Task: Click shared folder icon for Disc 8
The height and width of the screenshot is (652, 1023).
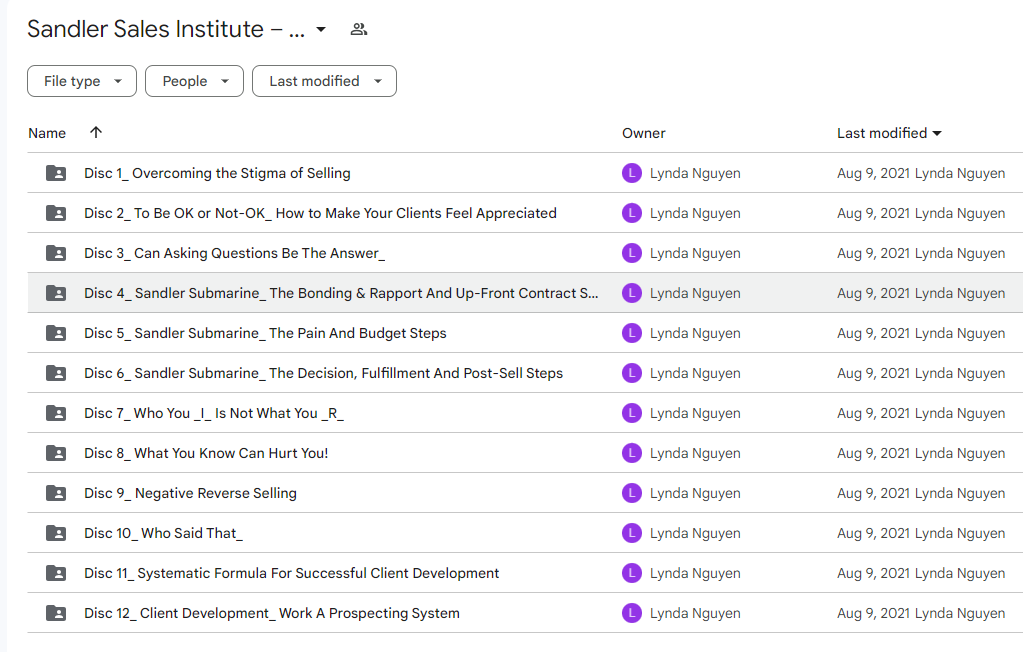Action: click(x=56, y=453)
